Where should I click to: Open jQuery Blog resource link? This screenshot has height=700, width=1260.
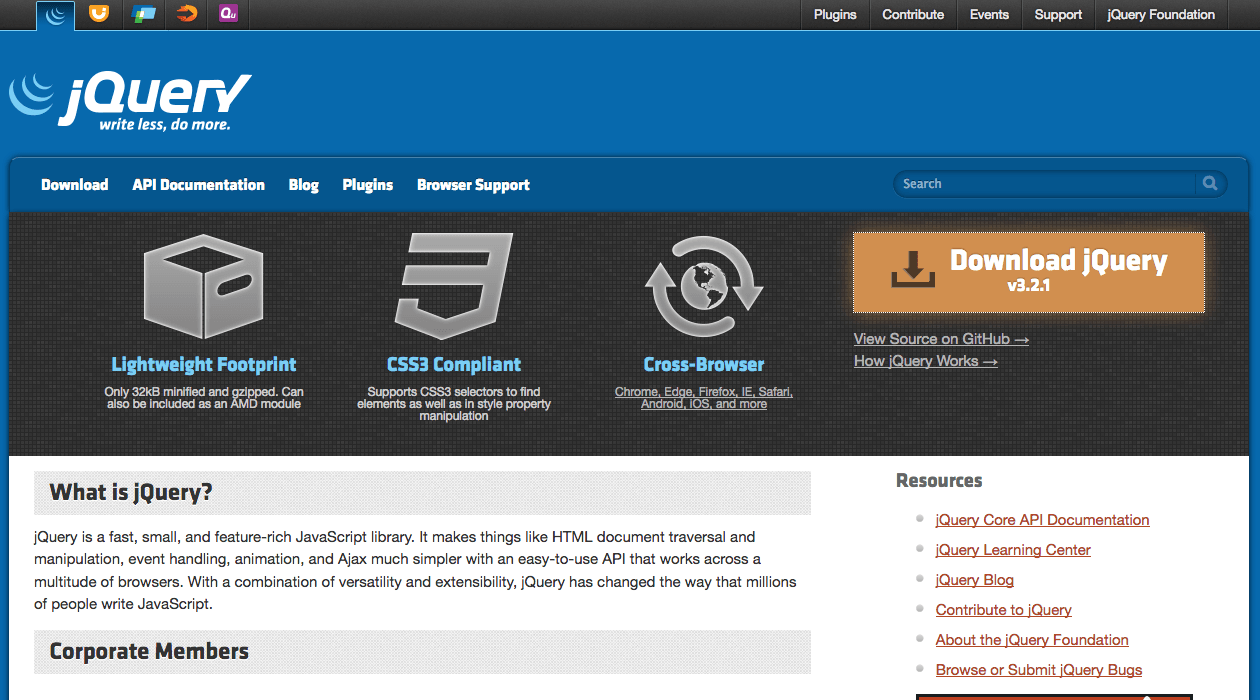[975, 580]
